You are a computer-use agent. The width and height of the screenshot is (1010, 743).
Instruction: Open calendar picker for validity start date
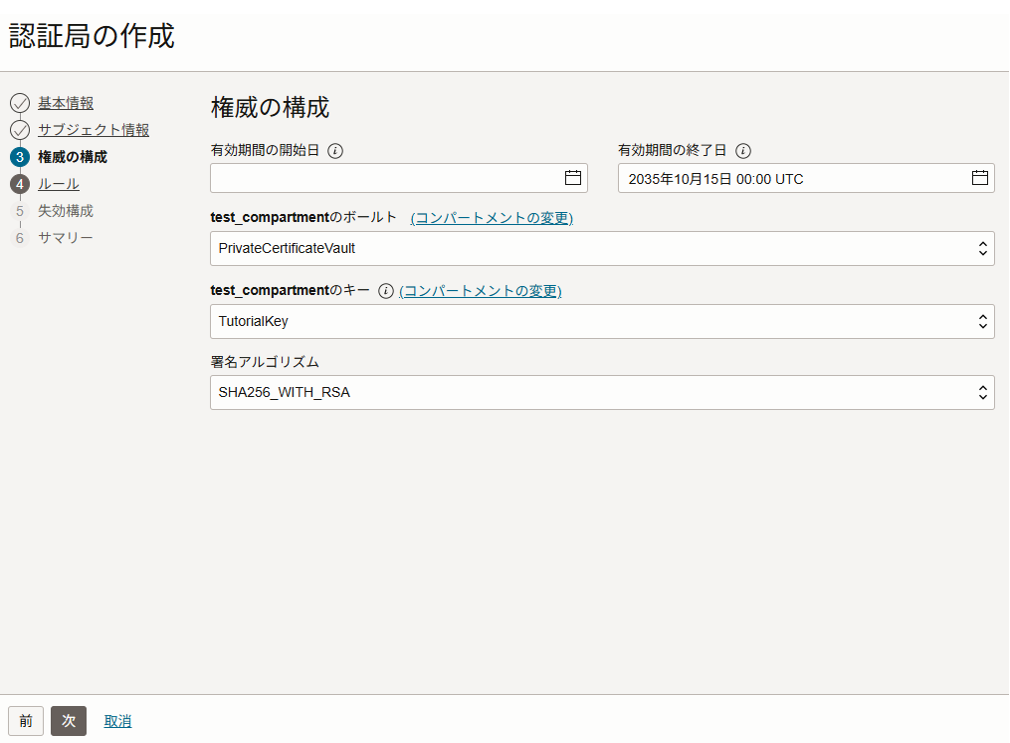[x=573, y=178]
